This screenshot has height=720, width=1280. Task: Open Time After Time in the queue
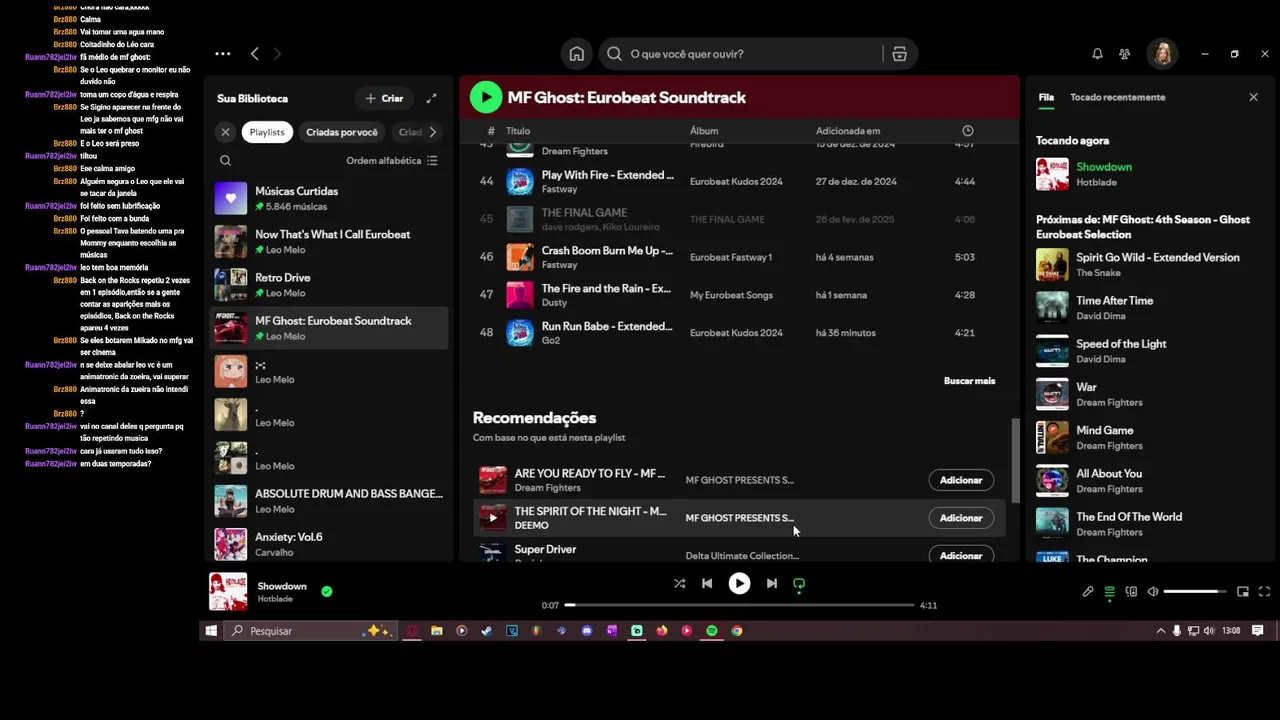point(1147,308)
